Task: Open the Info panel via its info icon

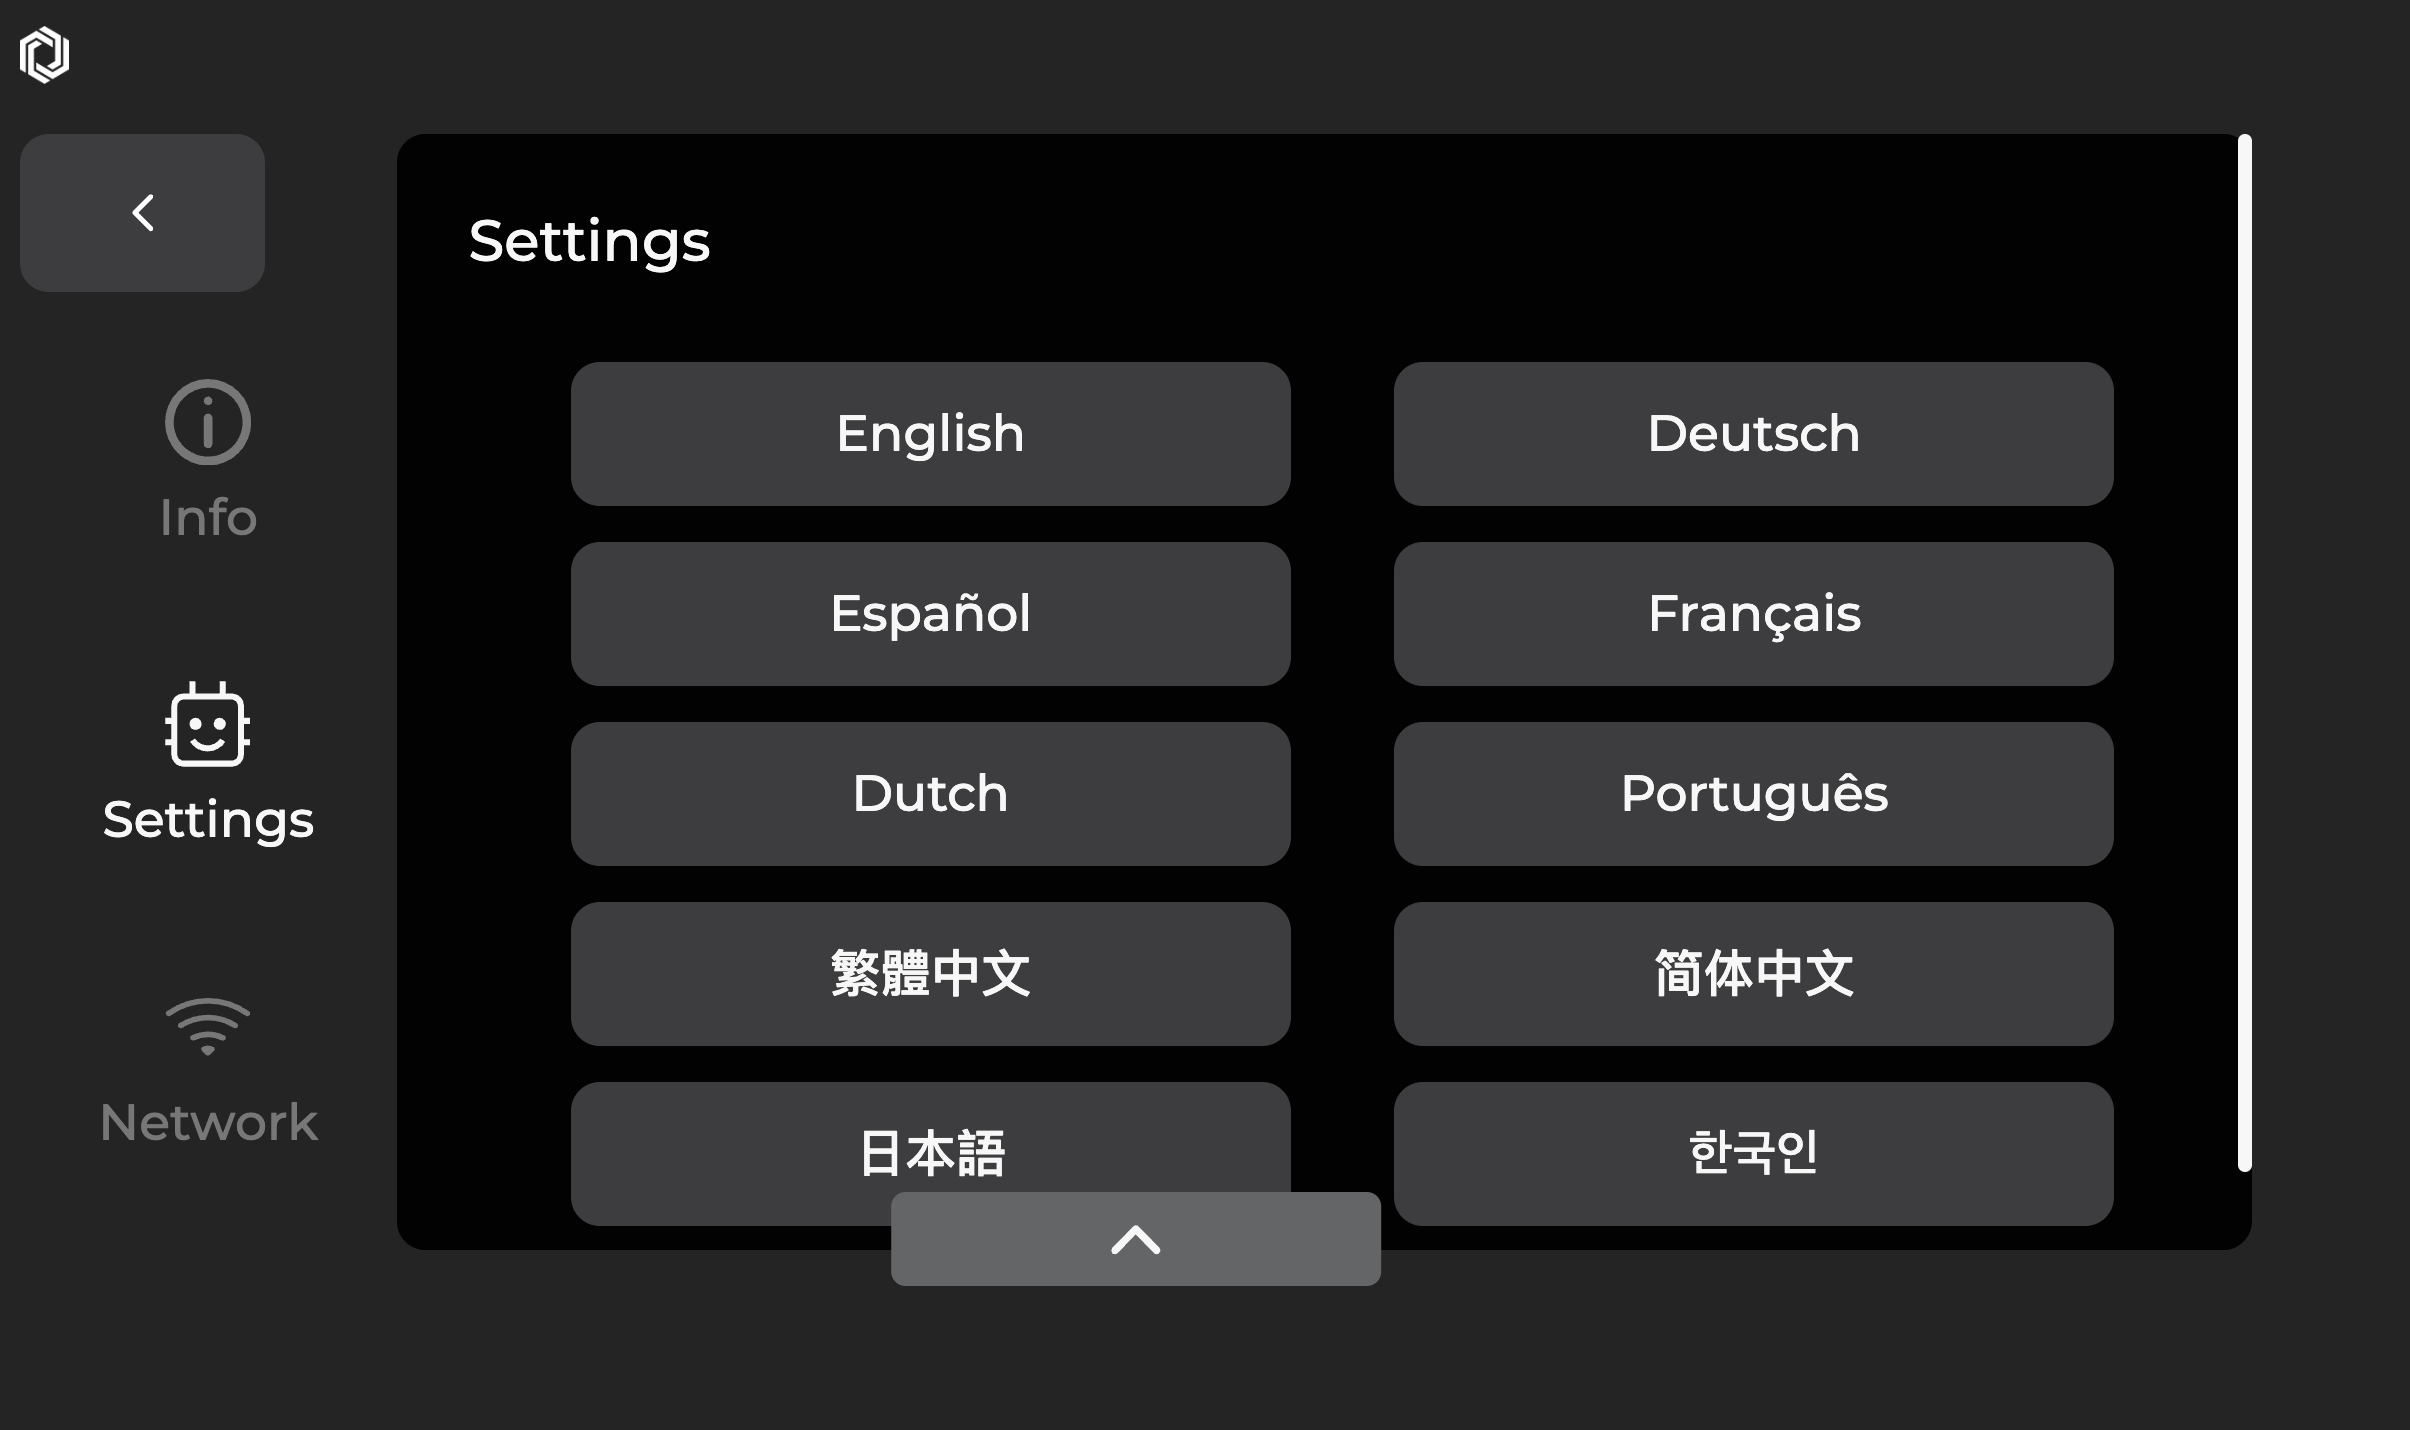Action: [x=206, y=422]
